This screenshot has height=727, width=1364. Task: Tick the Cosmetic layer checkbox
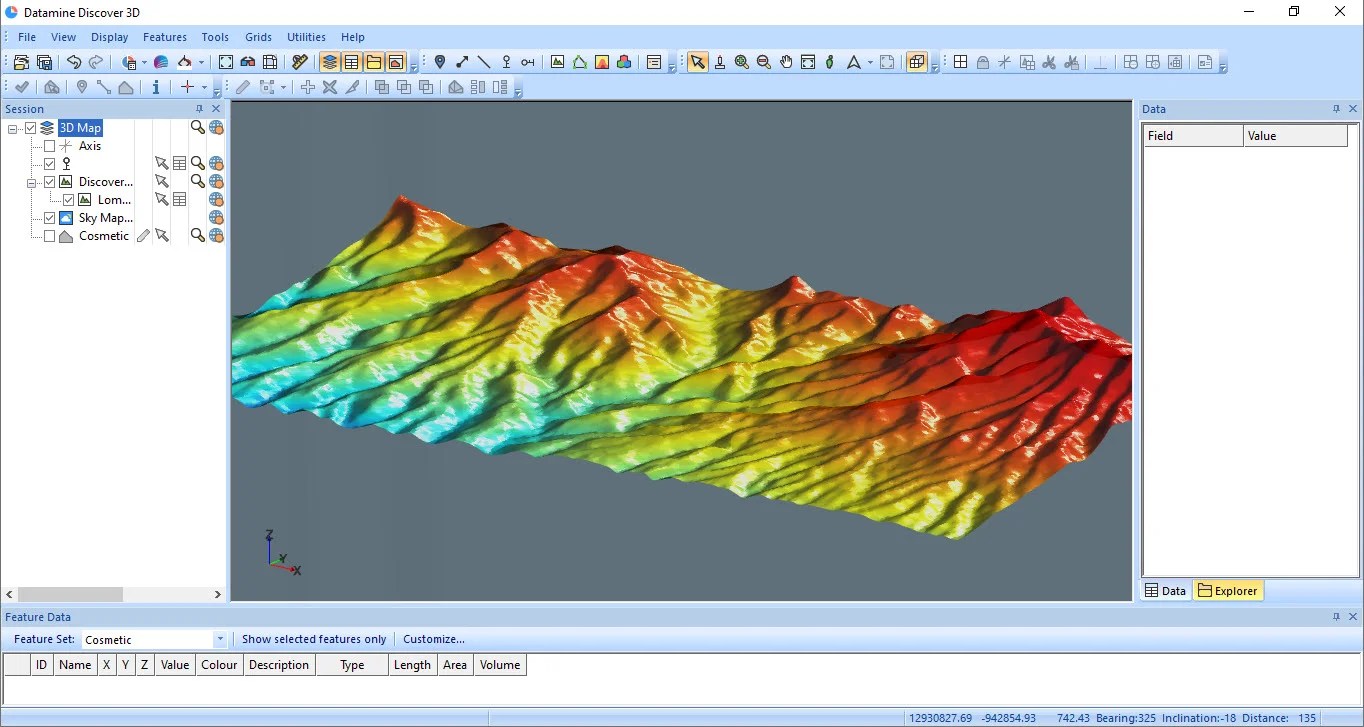[x=49, y=236]
